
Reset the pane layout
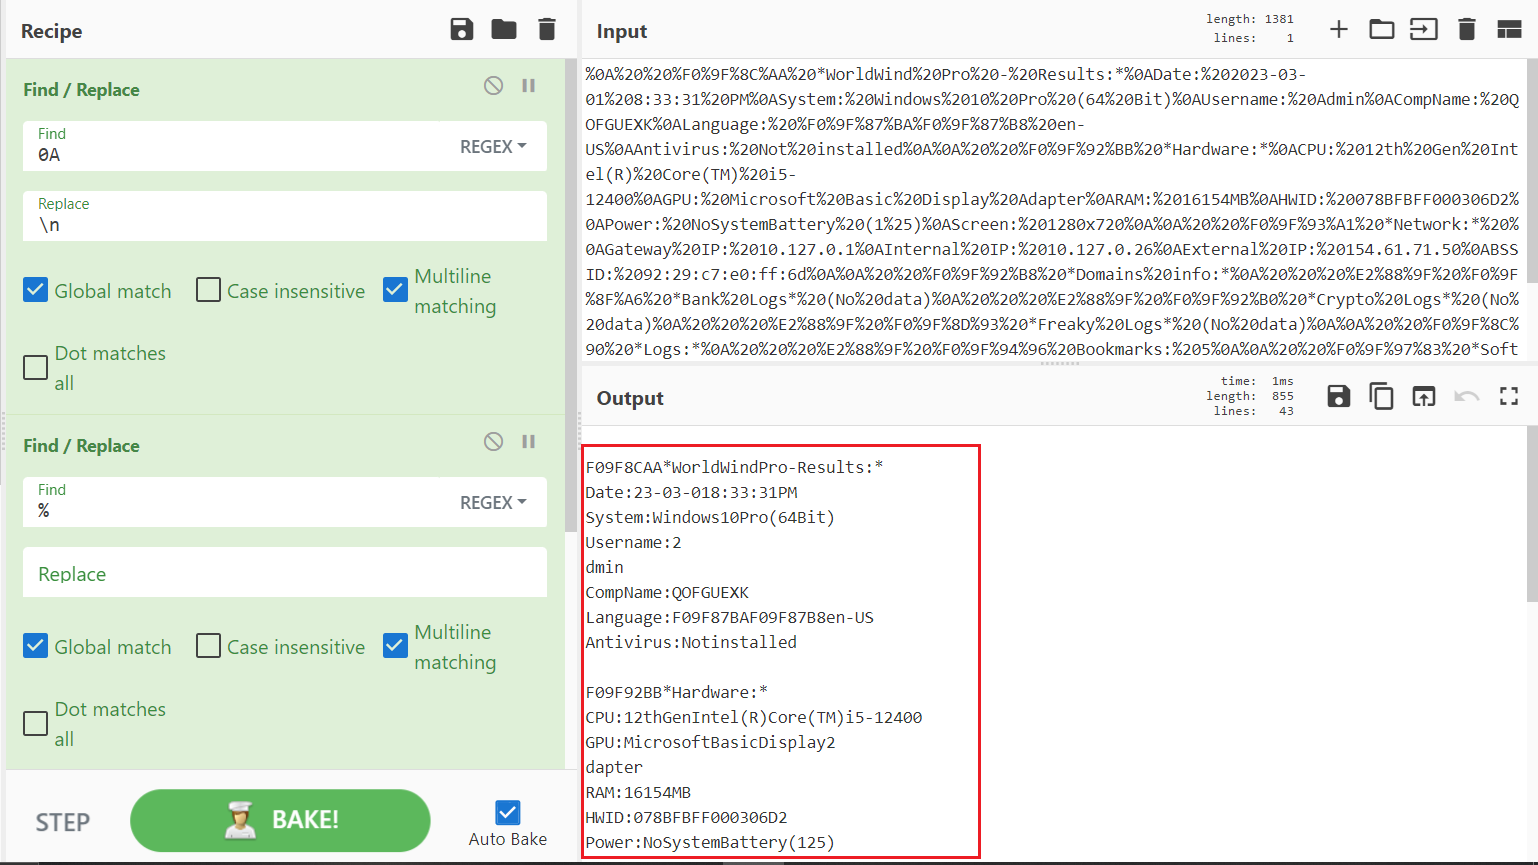(1509, 30)
